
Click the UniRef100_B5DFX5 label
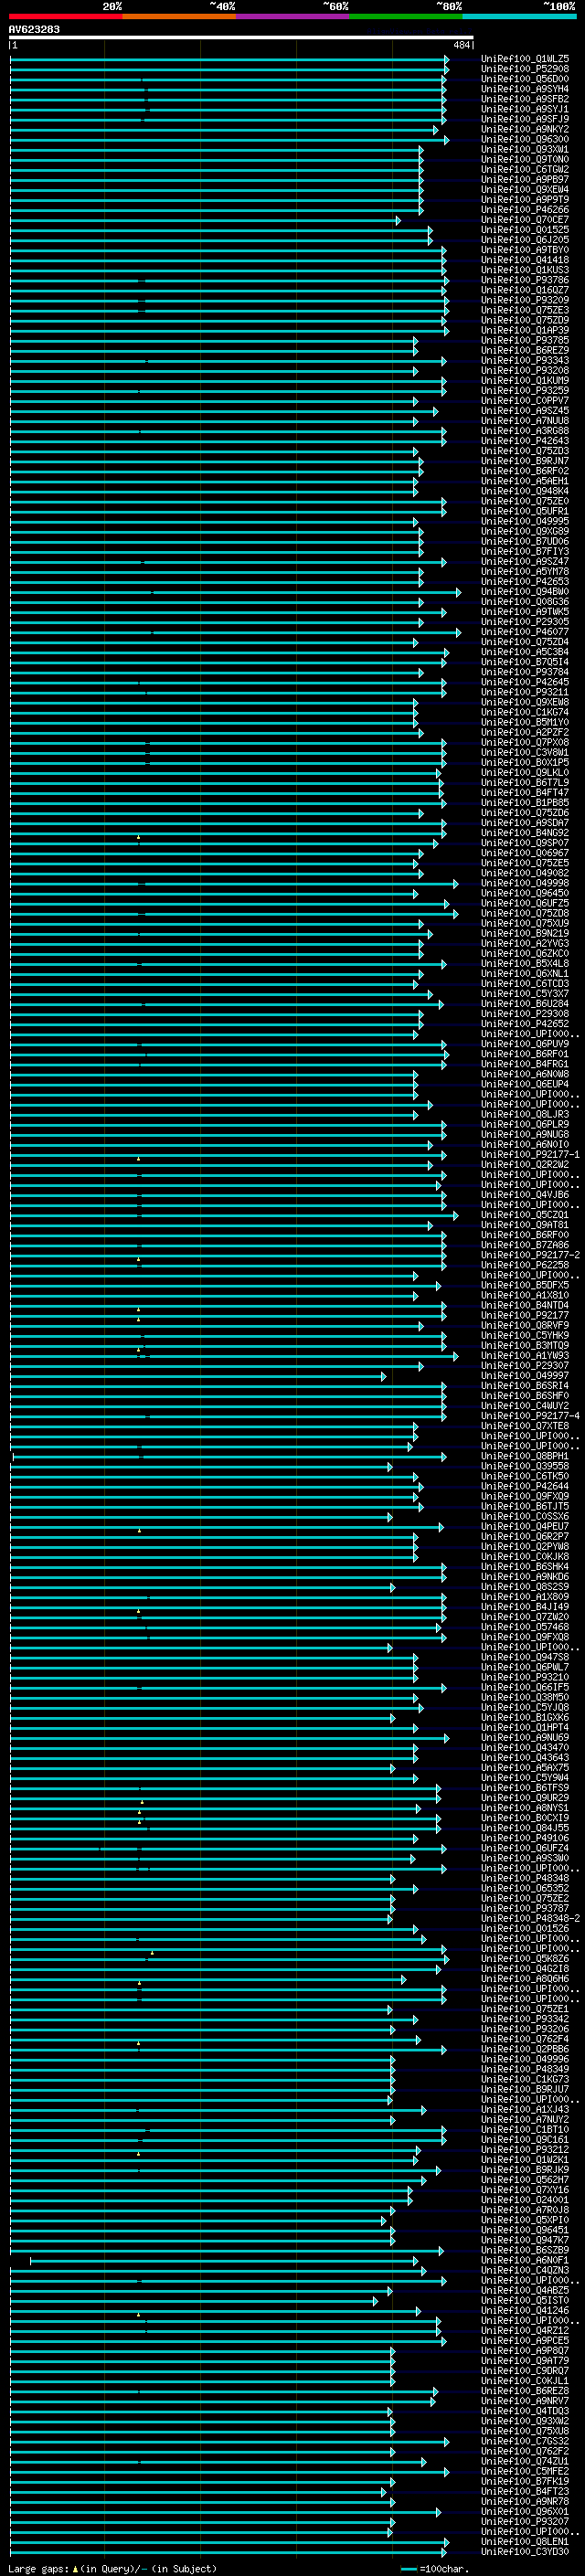[525, 1285]
